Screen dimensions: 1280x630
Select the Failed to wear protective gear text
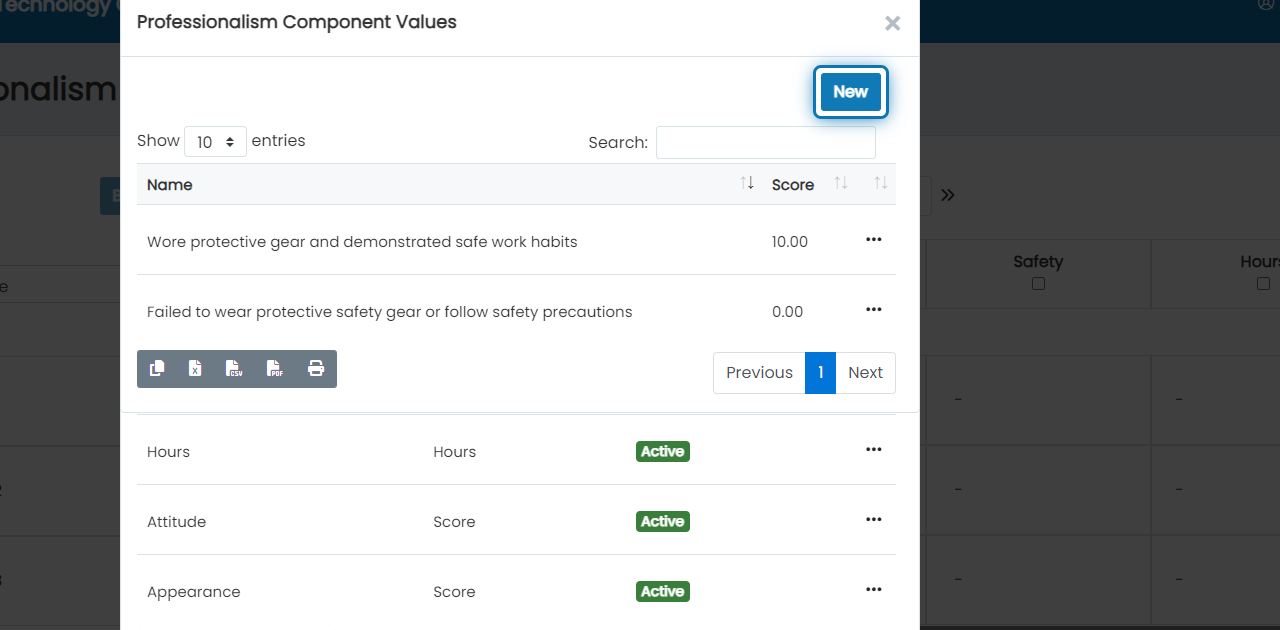coord(390,312)
